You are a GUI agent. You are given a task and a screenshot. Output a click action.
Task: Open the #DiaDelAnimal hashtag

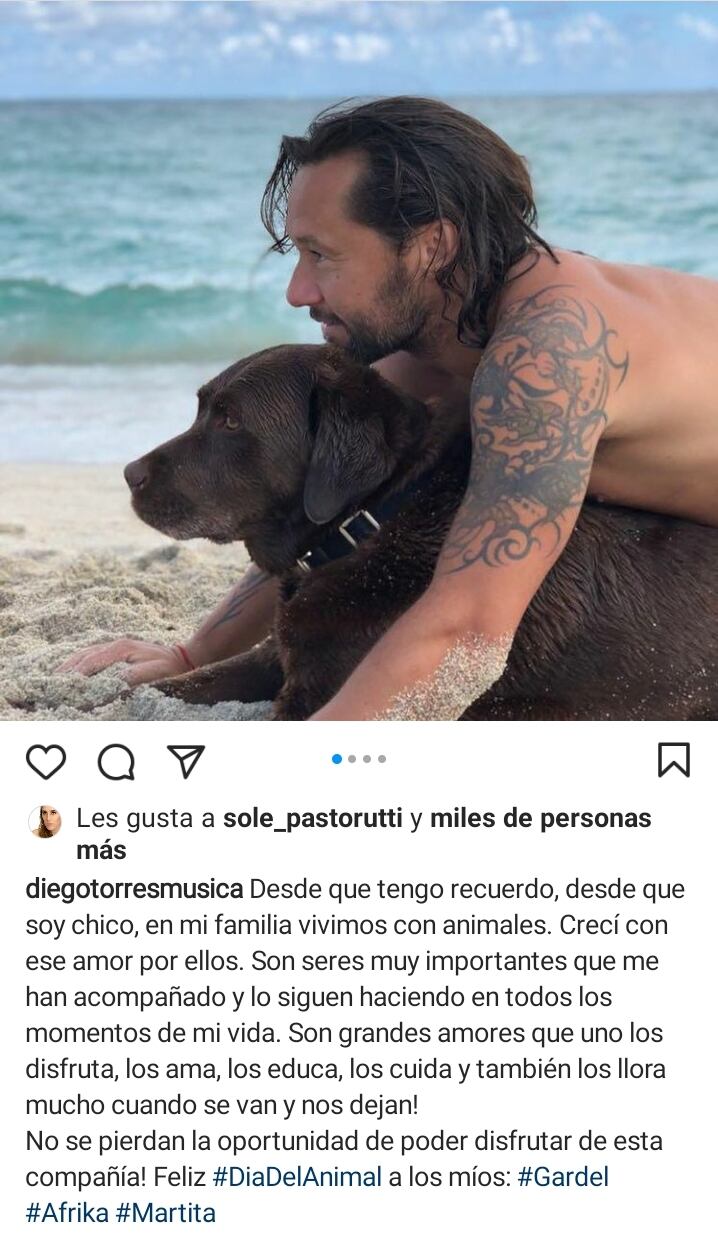tap(297, 1177)
